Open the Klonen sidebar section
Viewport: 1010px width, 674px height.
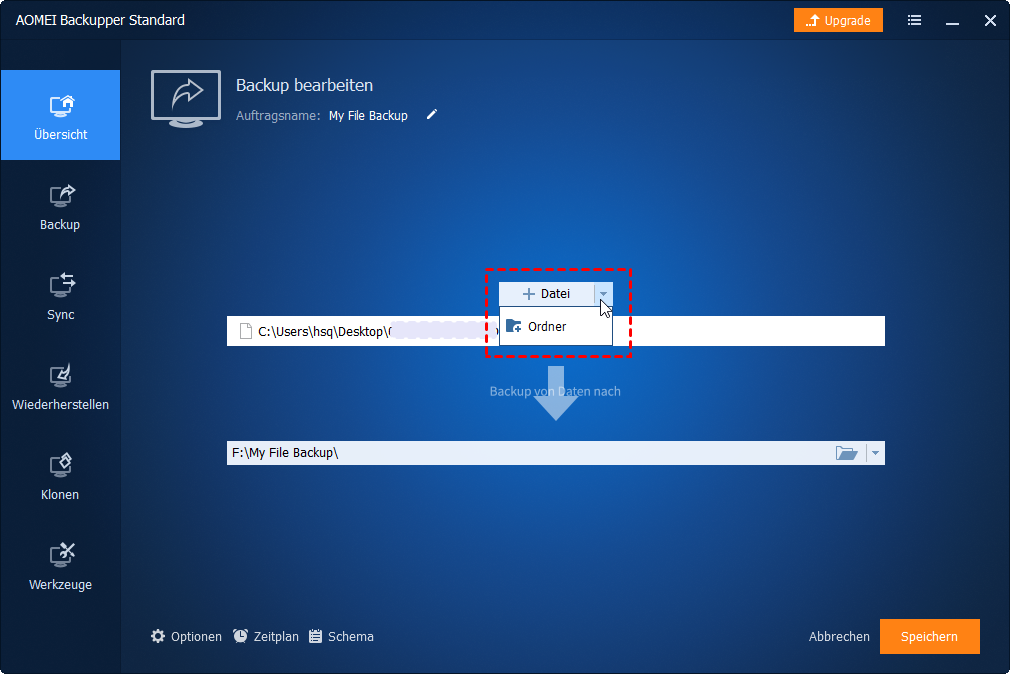[x=61, y=477]
